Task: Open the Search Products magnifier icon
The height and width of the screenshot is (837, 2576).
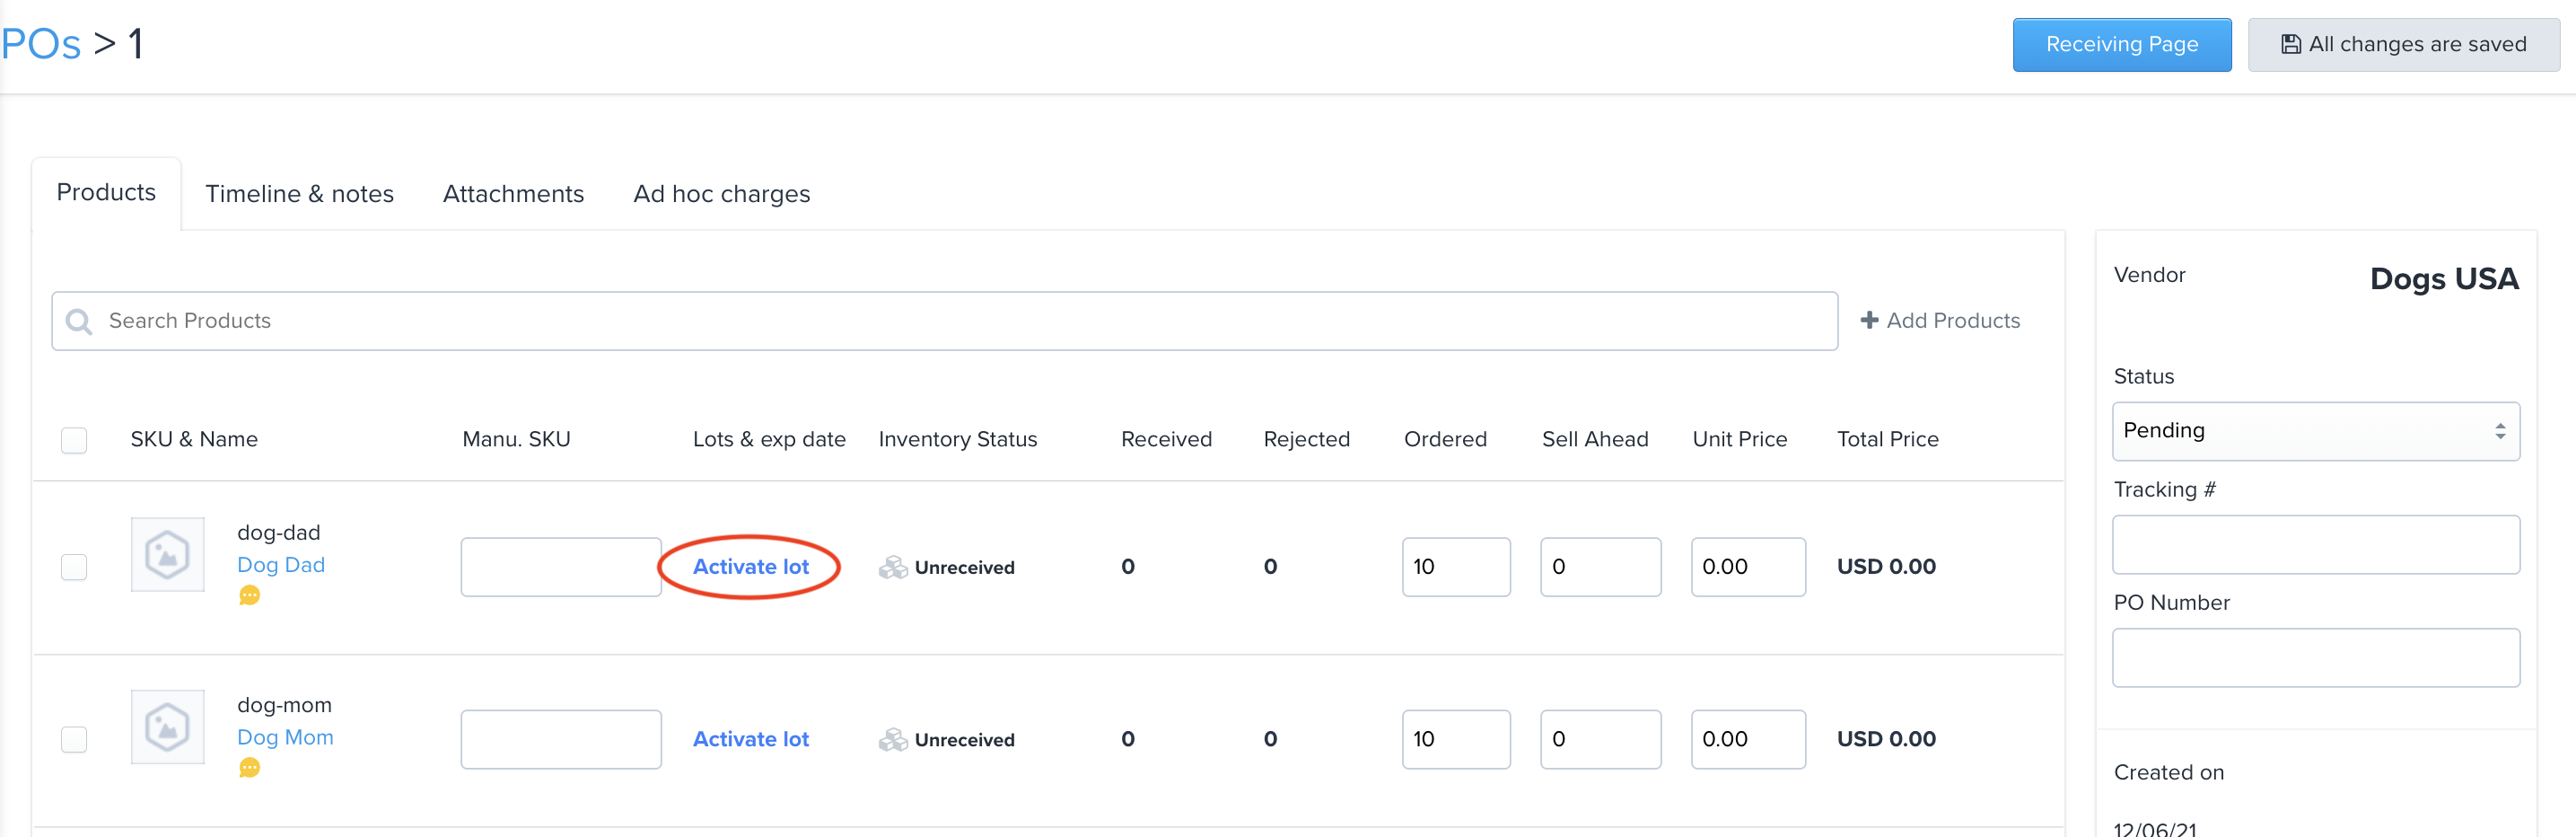Action: click(x=79, y=320)
